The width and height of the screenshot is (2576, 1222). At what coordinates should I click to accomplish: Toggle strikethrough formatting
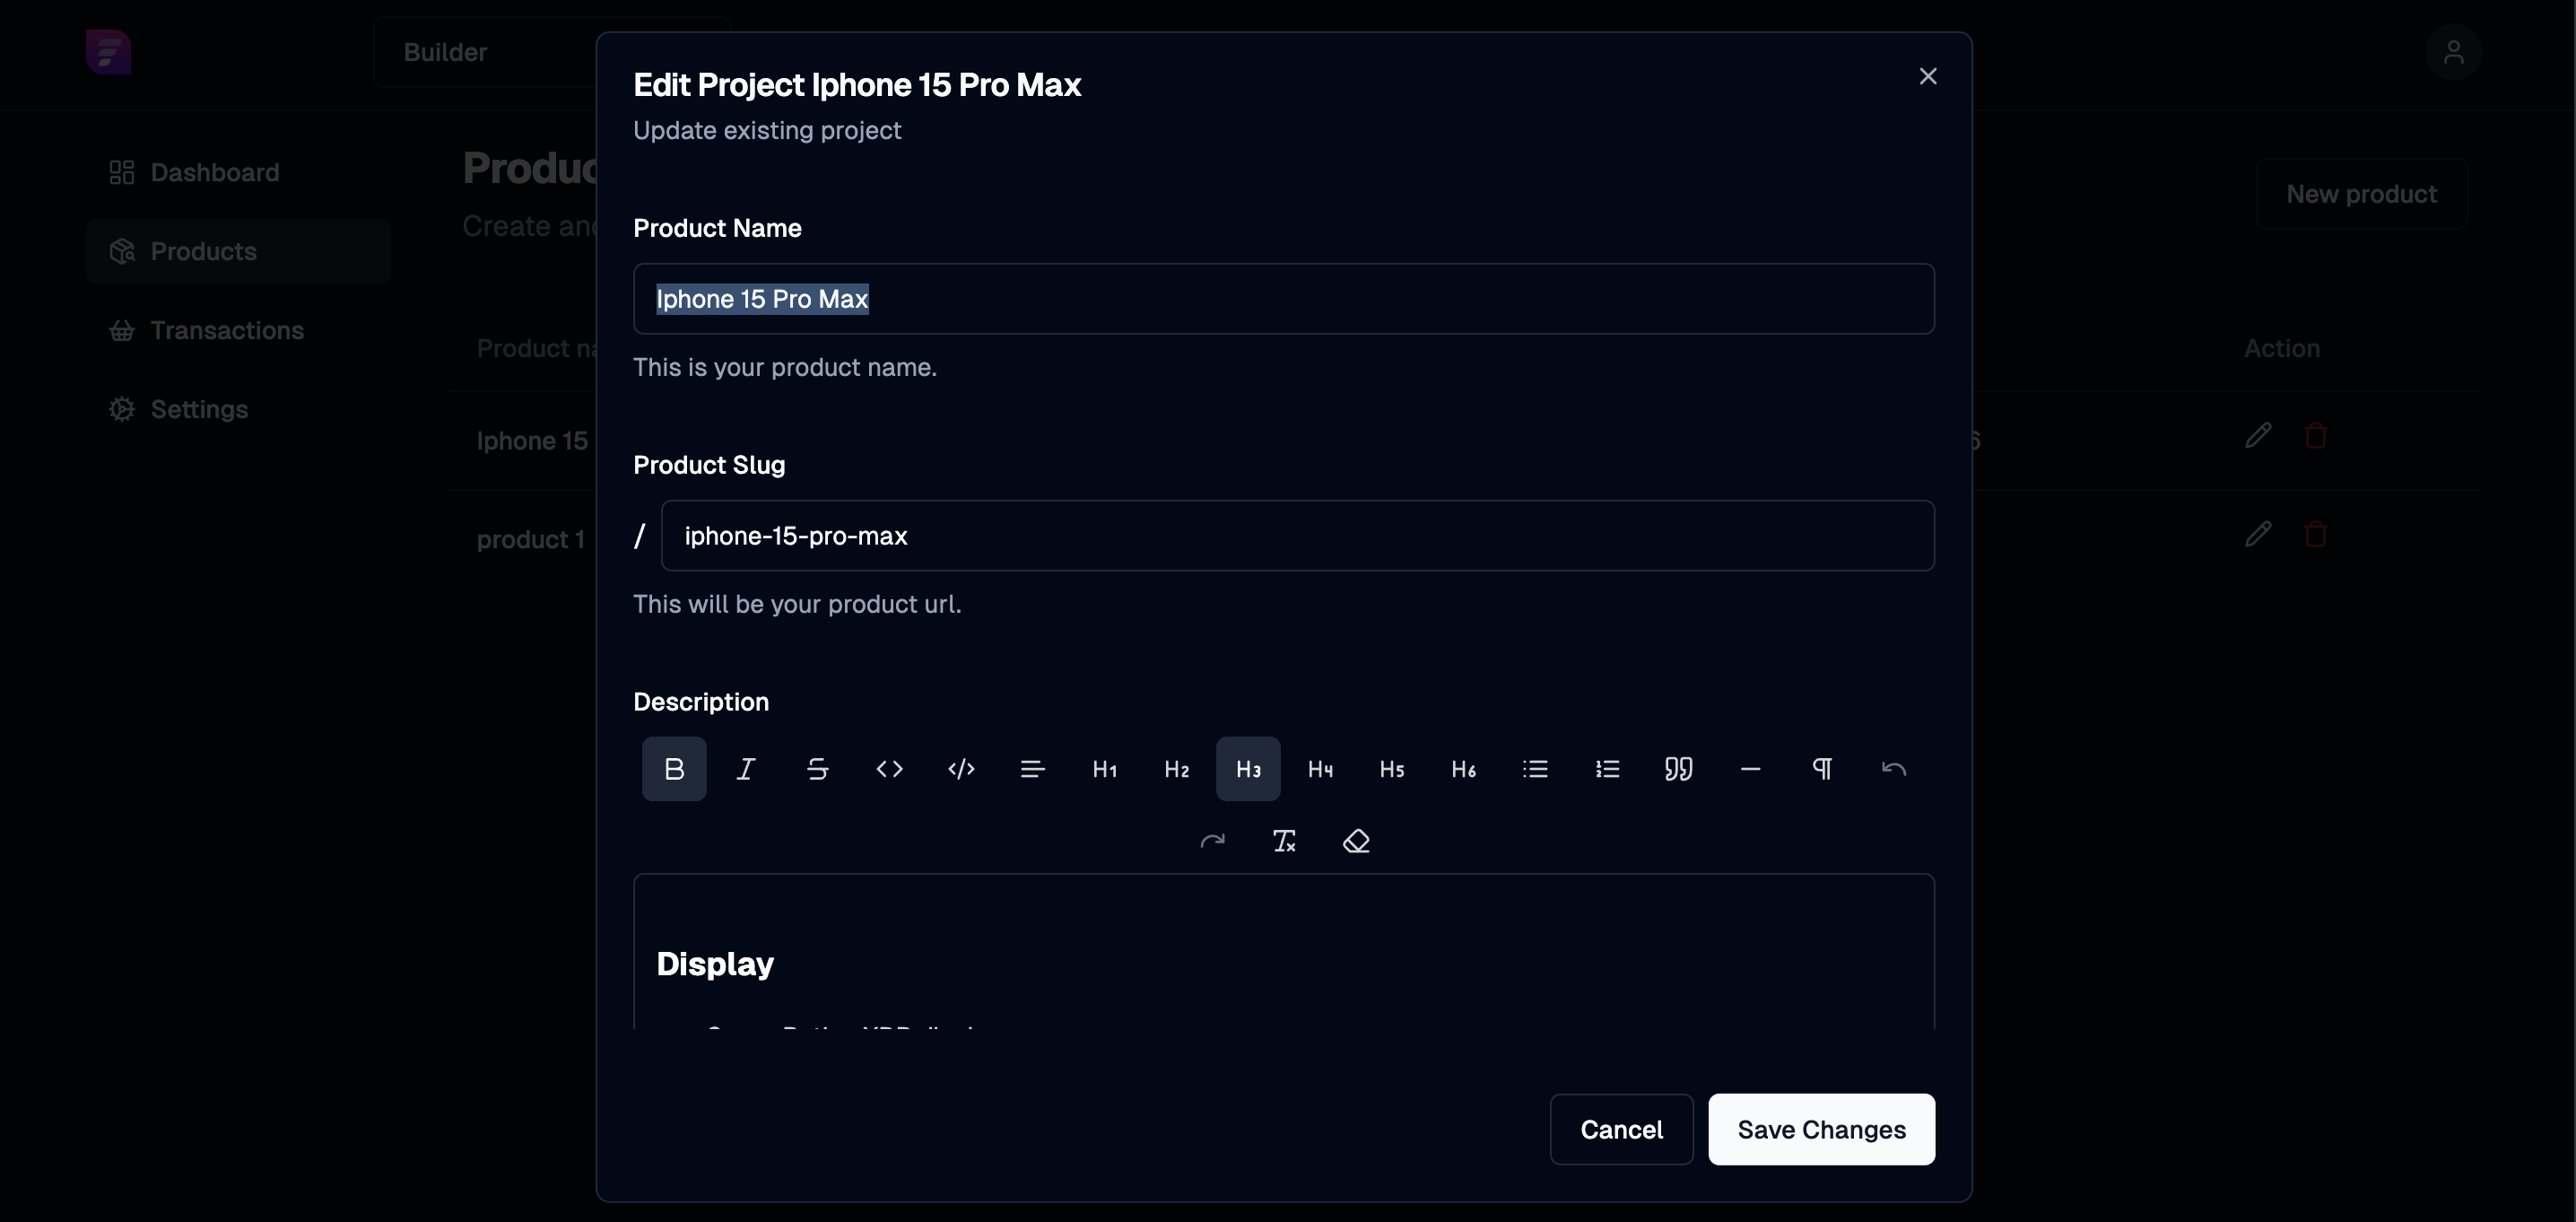[818, 769]
